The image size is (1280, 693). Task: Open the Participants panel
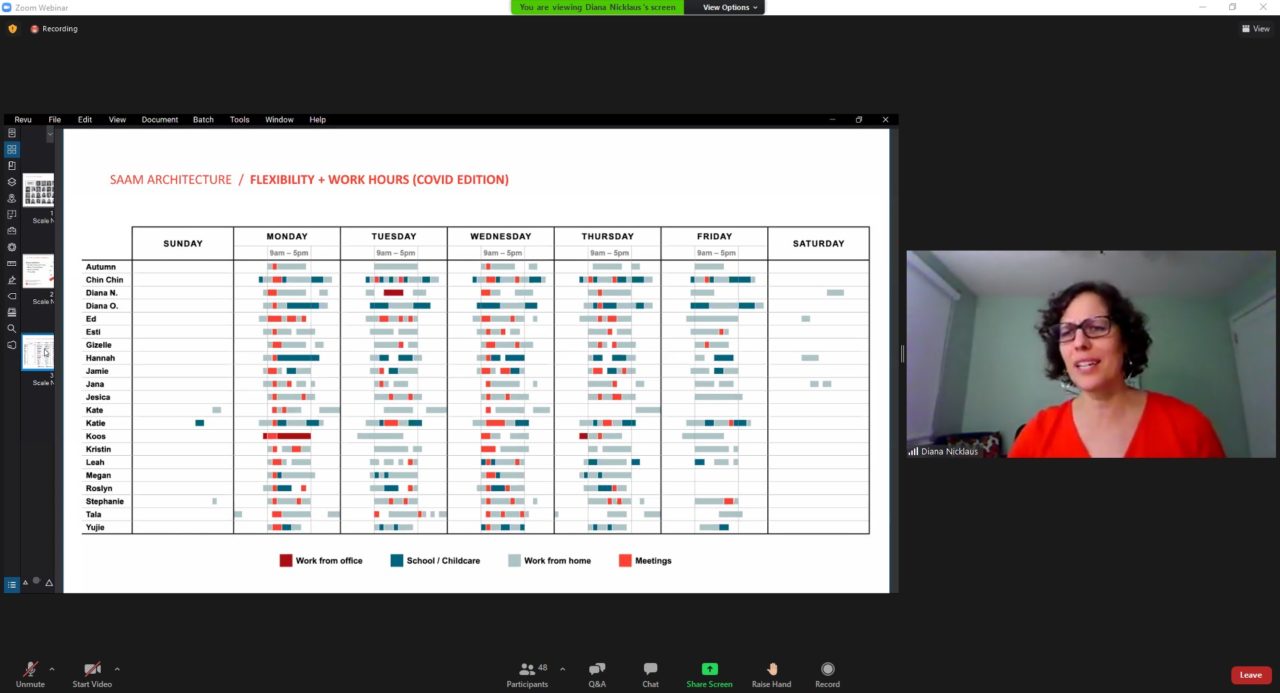[x=527, y=672]
